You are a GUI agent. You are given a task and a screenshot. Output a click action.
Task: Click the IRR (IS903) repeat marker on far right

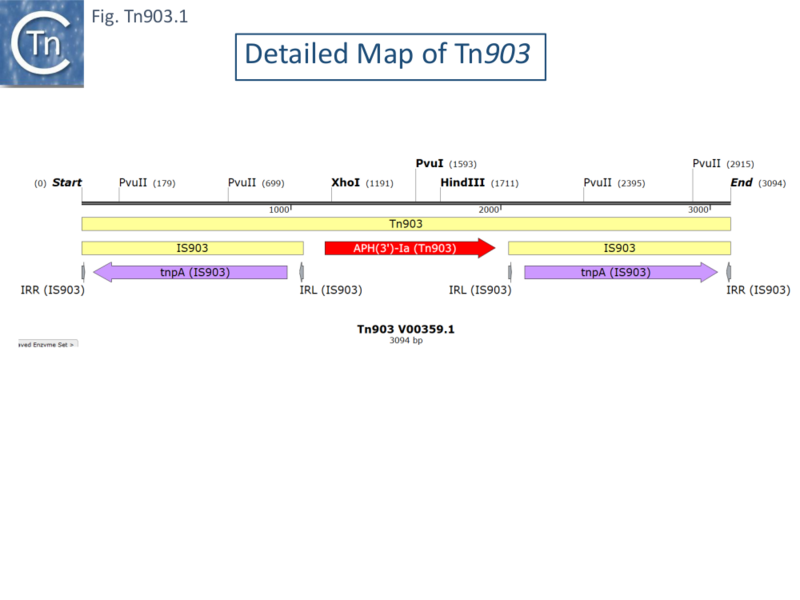click(x=729, y=272)
